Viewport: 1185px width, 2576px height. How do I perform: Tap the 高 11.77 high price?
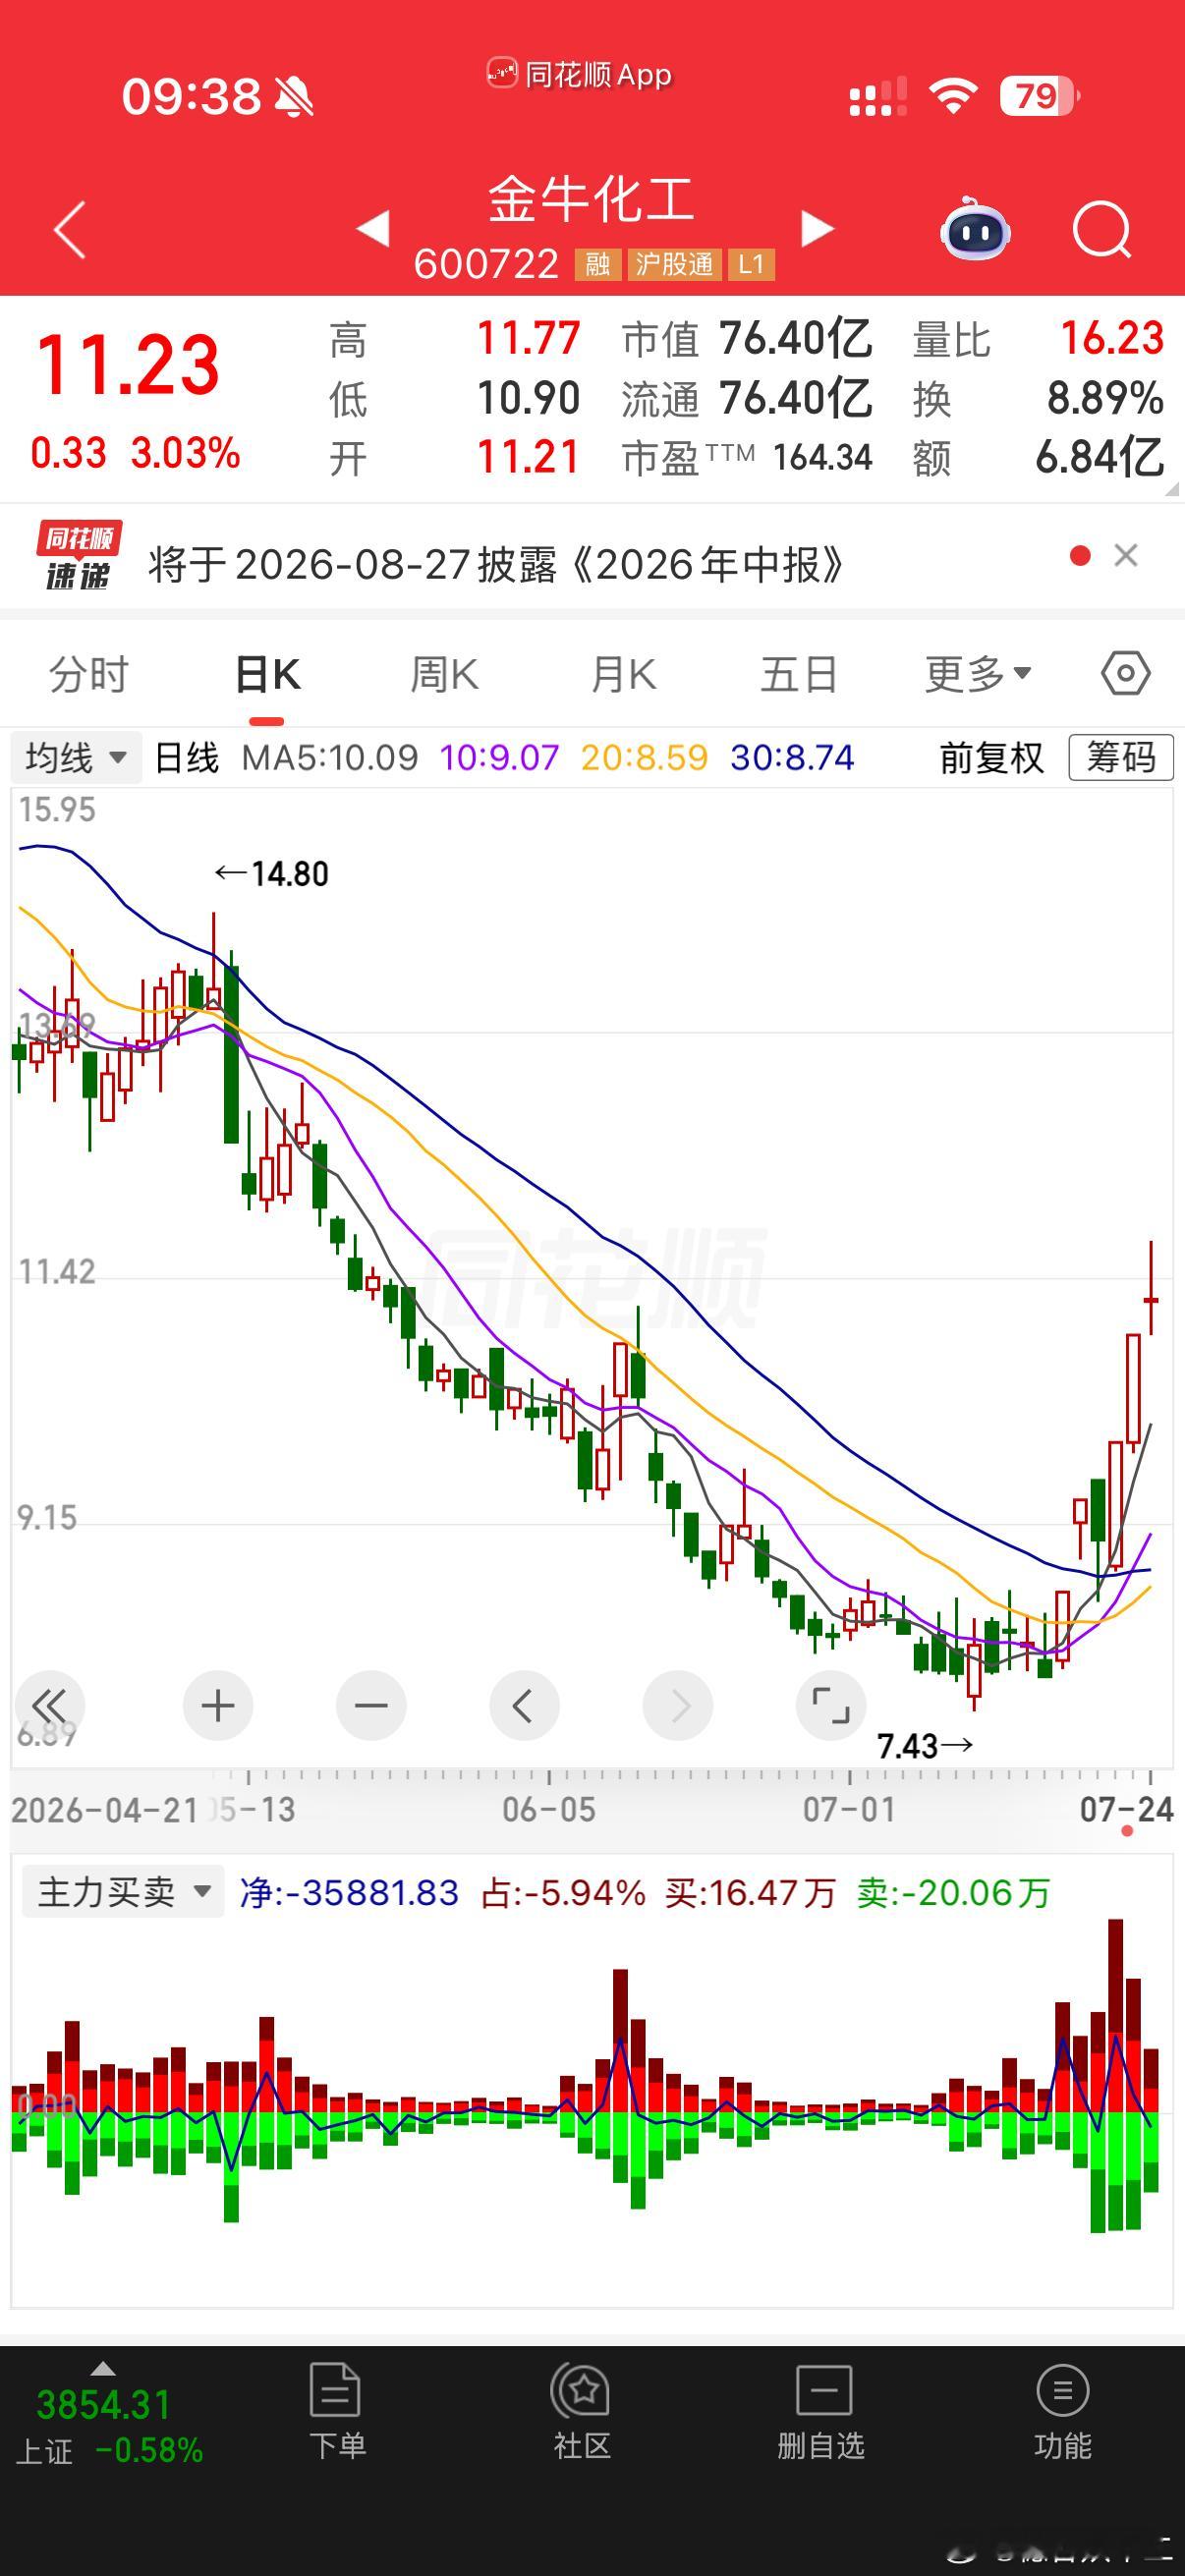tap(528, 339)
